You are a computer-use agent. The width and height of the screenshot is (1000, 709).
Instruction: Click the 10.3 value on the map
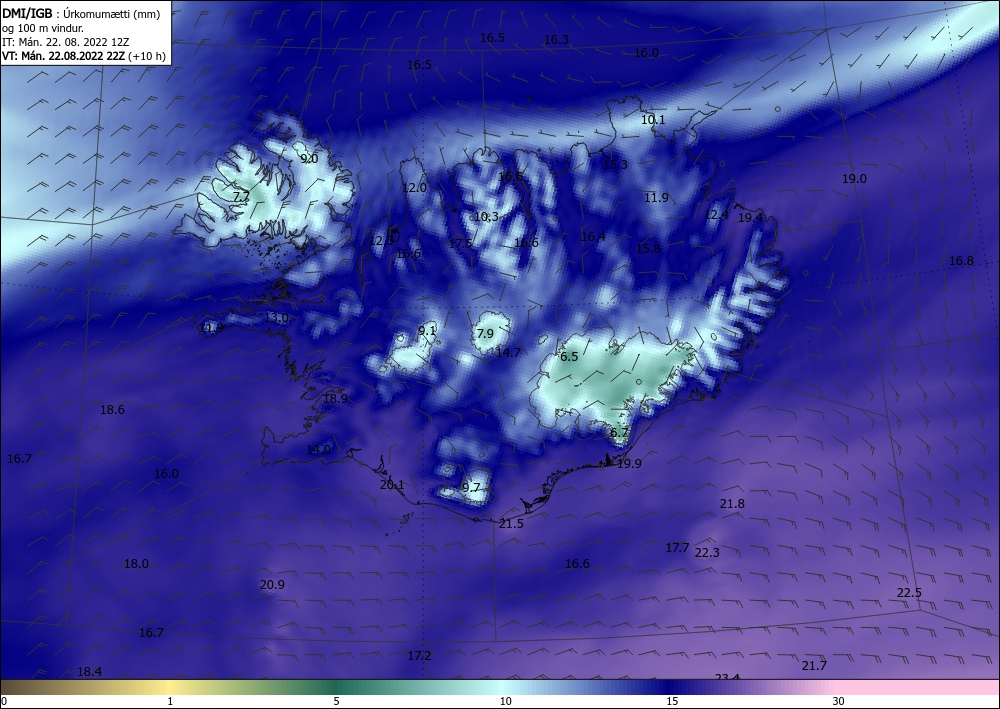click(x=487, y=217)
